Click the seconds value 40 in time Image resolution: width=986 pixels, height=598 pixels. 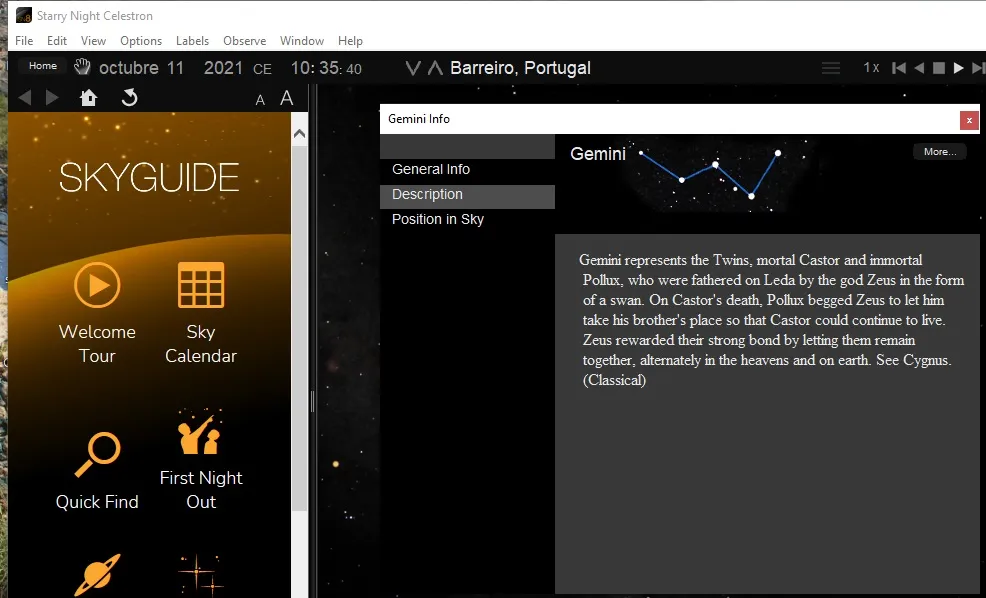pos(353,69)
